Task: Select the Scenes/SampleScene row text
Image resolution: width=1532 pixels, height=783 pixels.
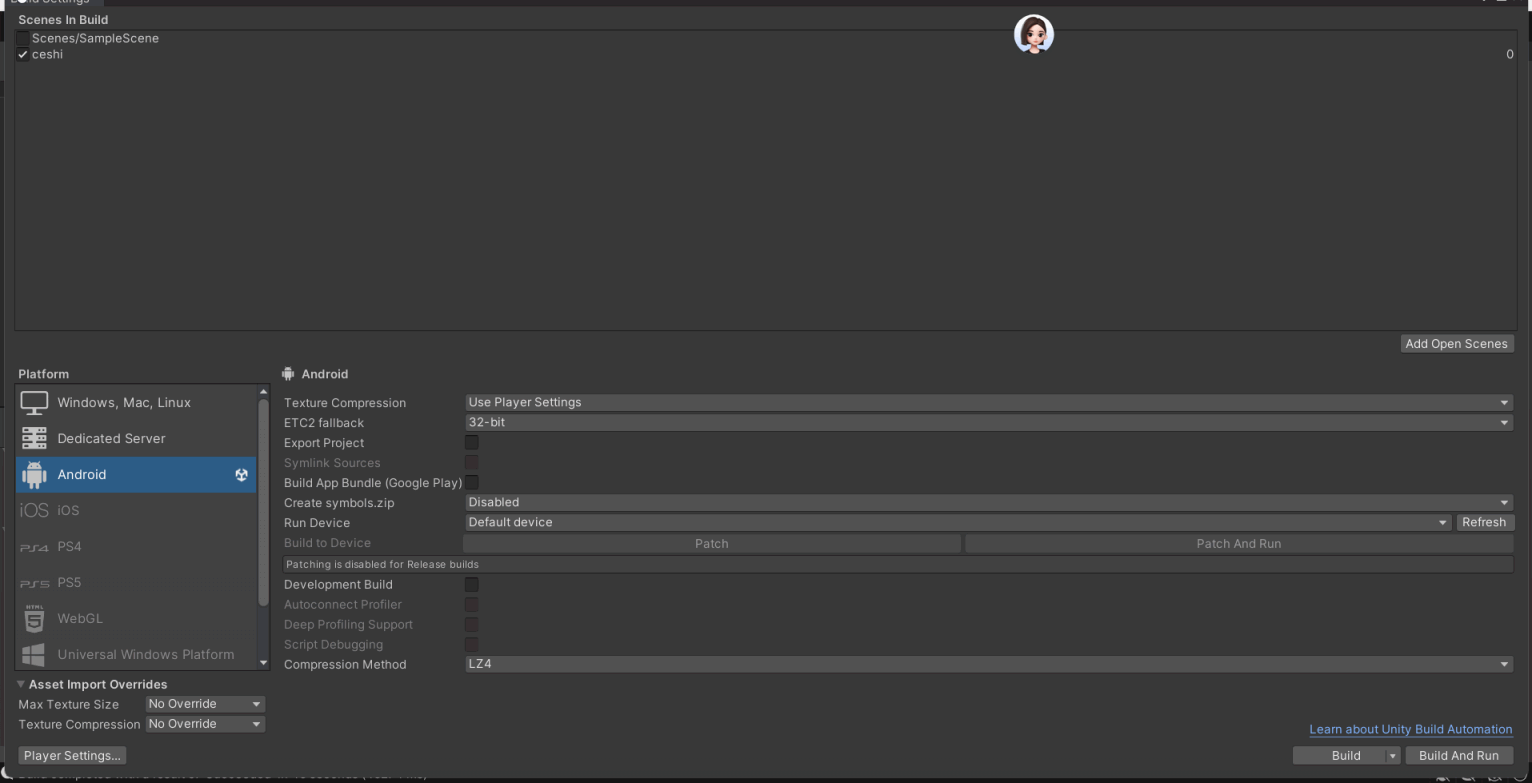Action: [95, 38]
